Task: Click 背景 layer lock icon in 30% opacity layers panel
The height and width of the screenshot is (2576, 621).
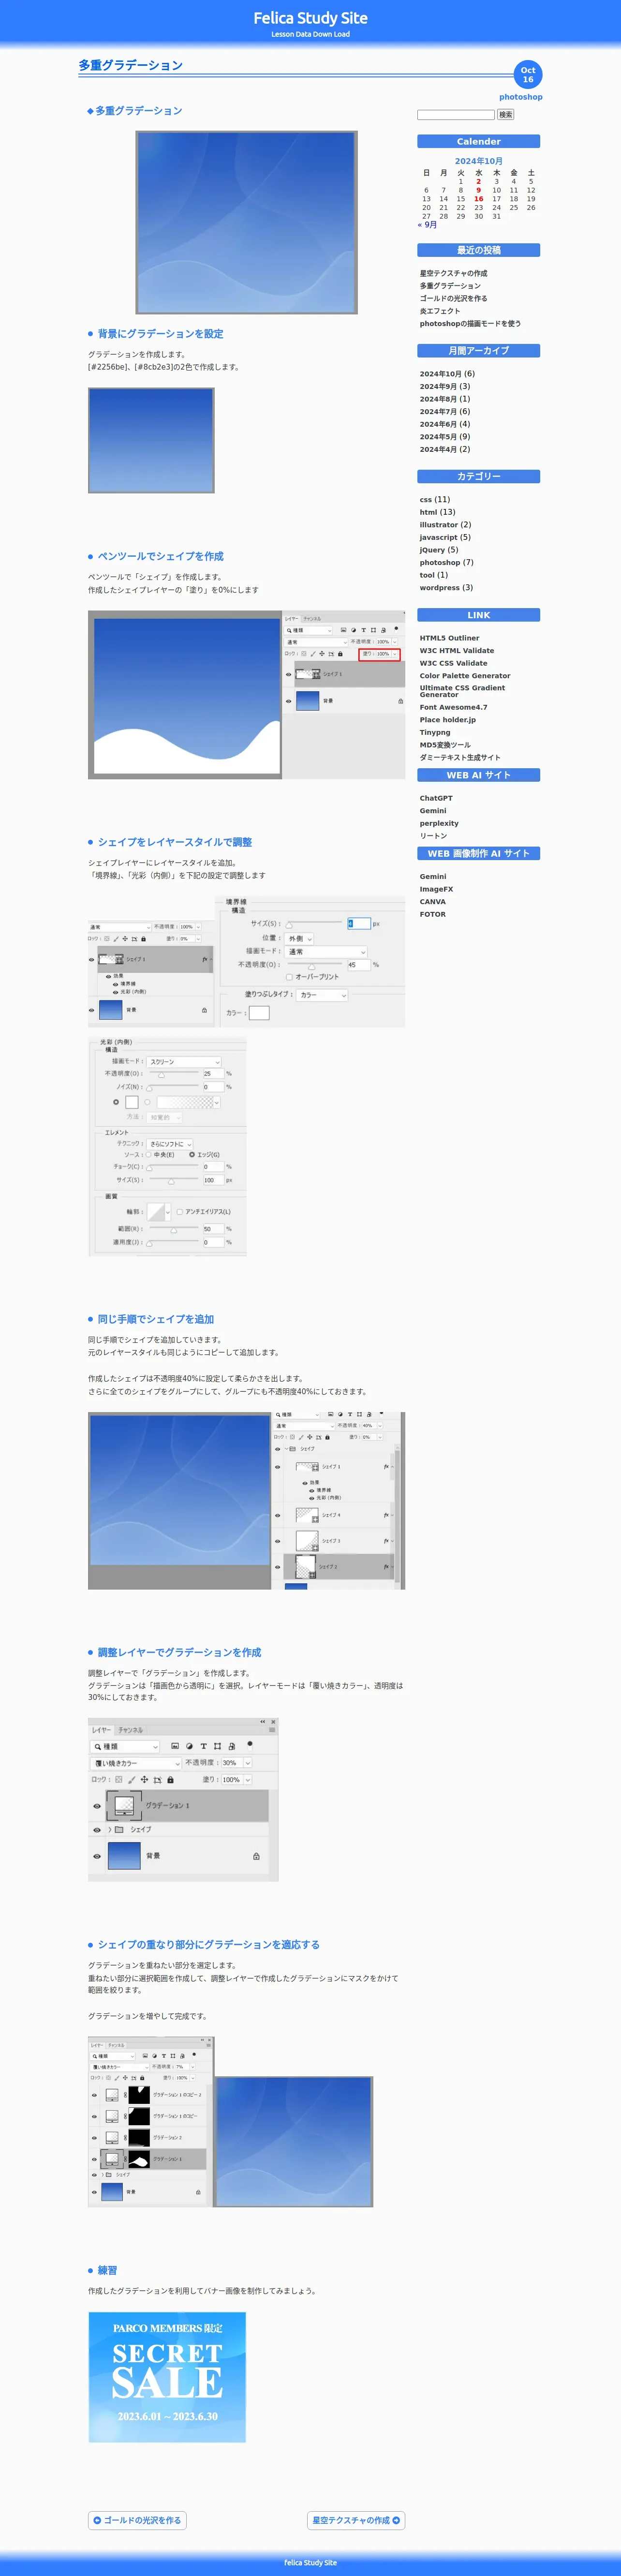Action: [x=256, y=1856]
